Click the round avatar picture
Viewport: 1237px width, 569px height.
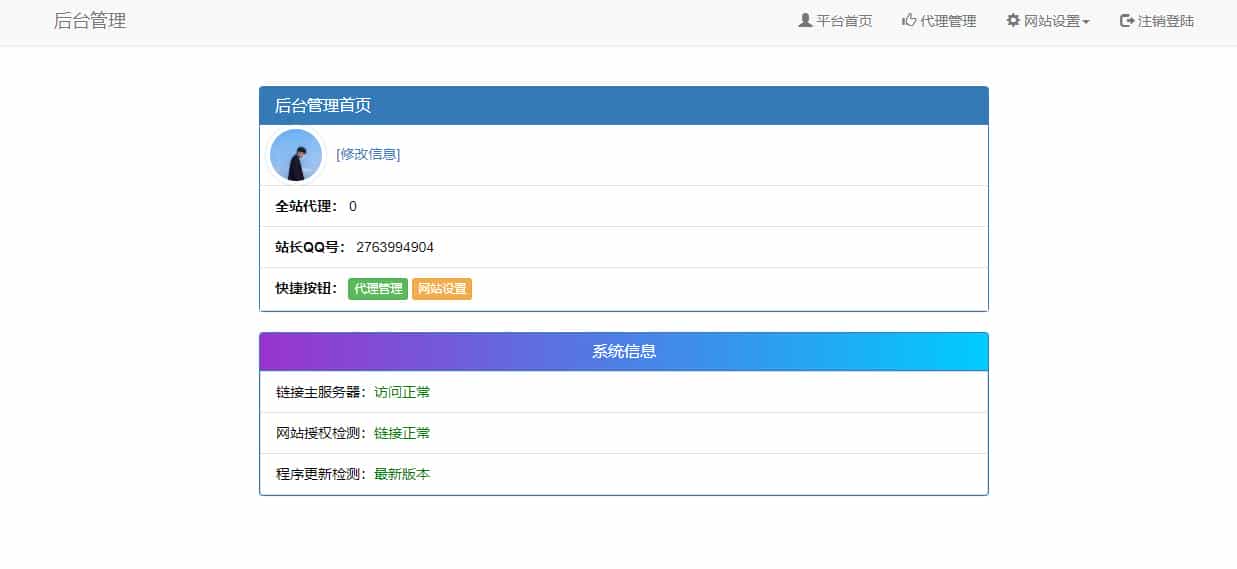point(296,155)
